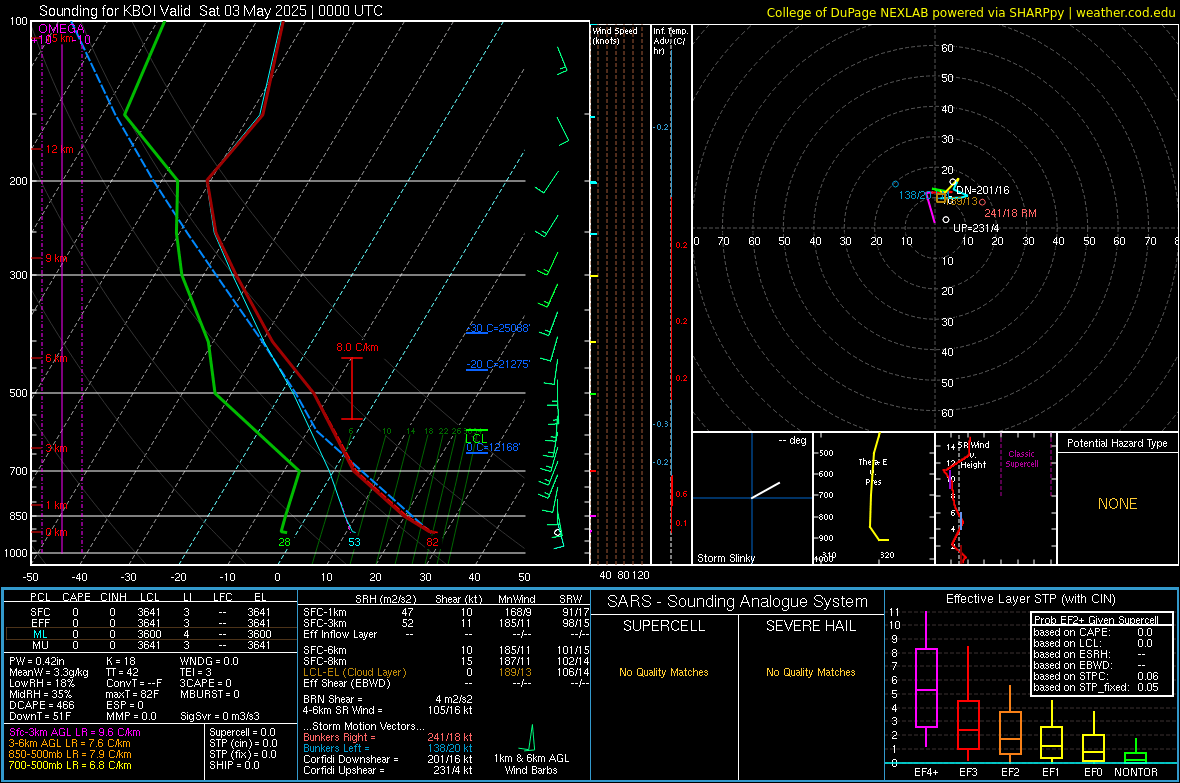Click the 'maxT = 82F' value
Screen dimensions: 1180x783
pos(132,694)
